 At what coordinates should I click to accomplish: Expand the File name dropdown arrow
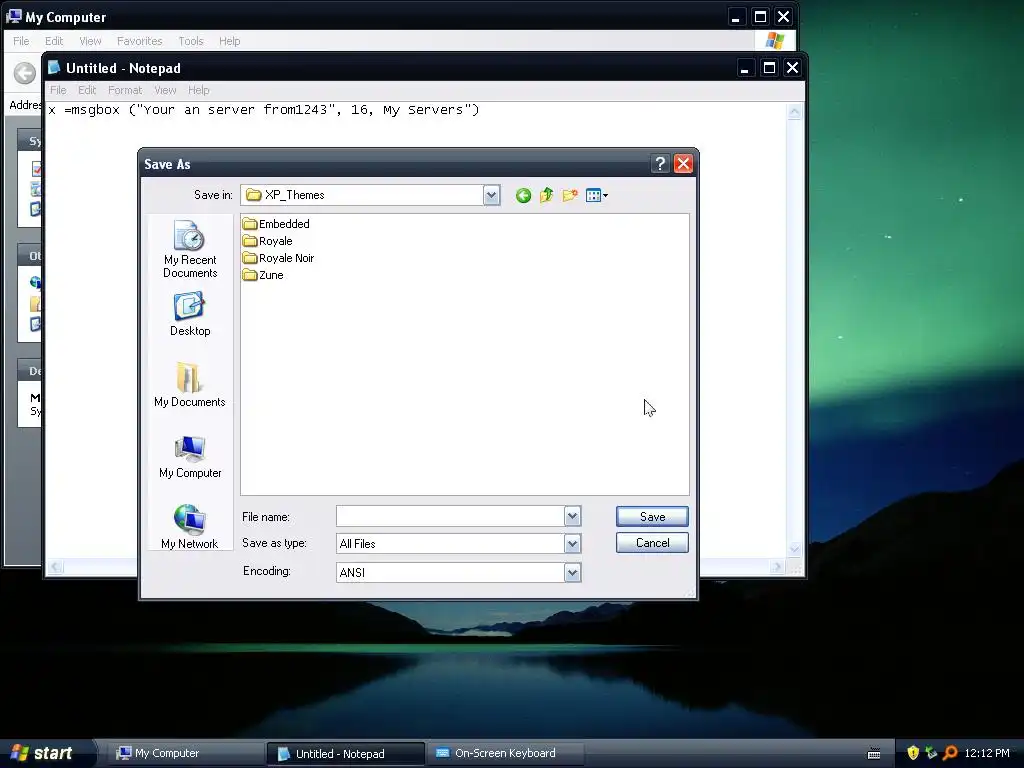(572, 516)
